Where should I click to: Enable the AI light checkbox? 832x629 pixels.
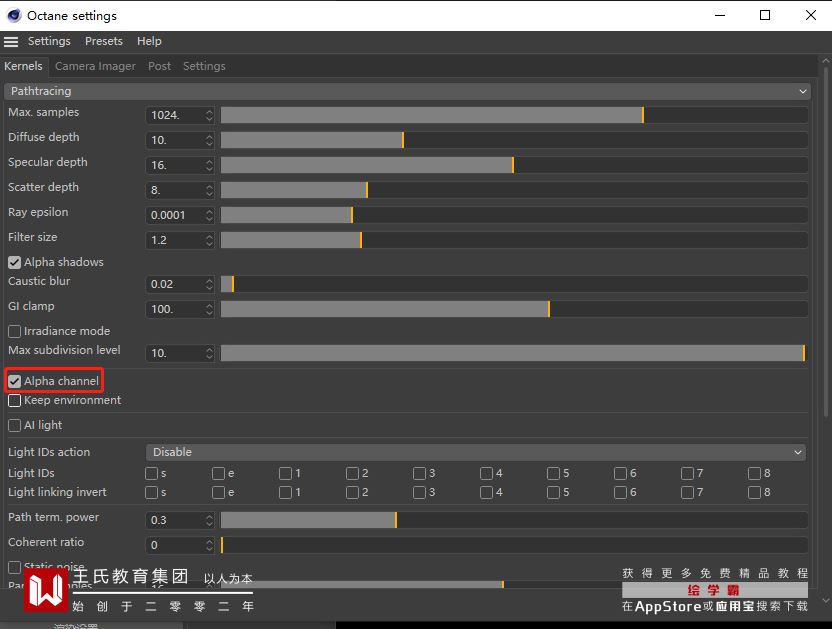coord(14,425)
